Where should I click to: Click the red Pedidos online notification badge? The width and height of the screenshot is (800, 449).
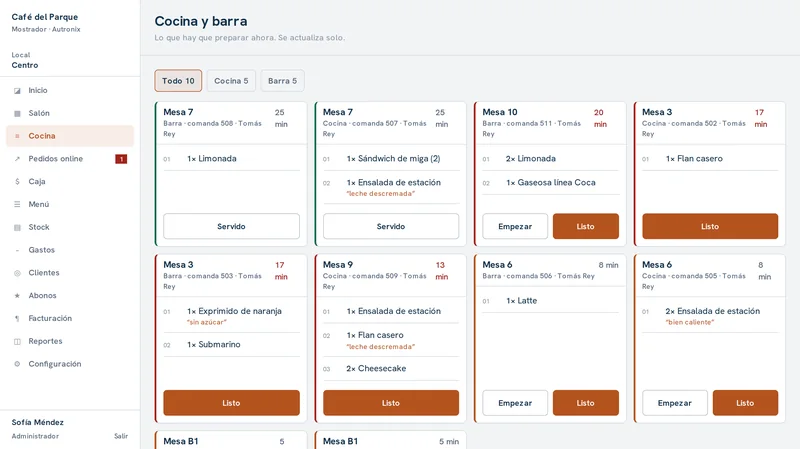(x=121, y=159)
